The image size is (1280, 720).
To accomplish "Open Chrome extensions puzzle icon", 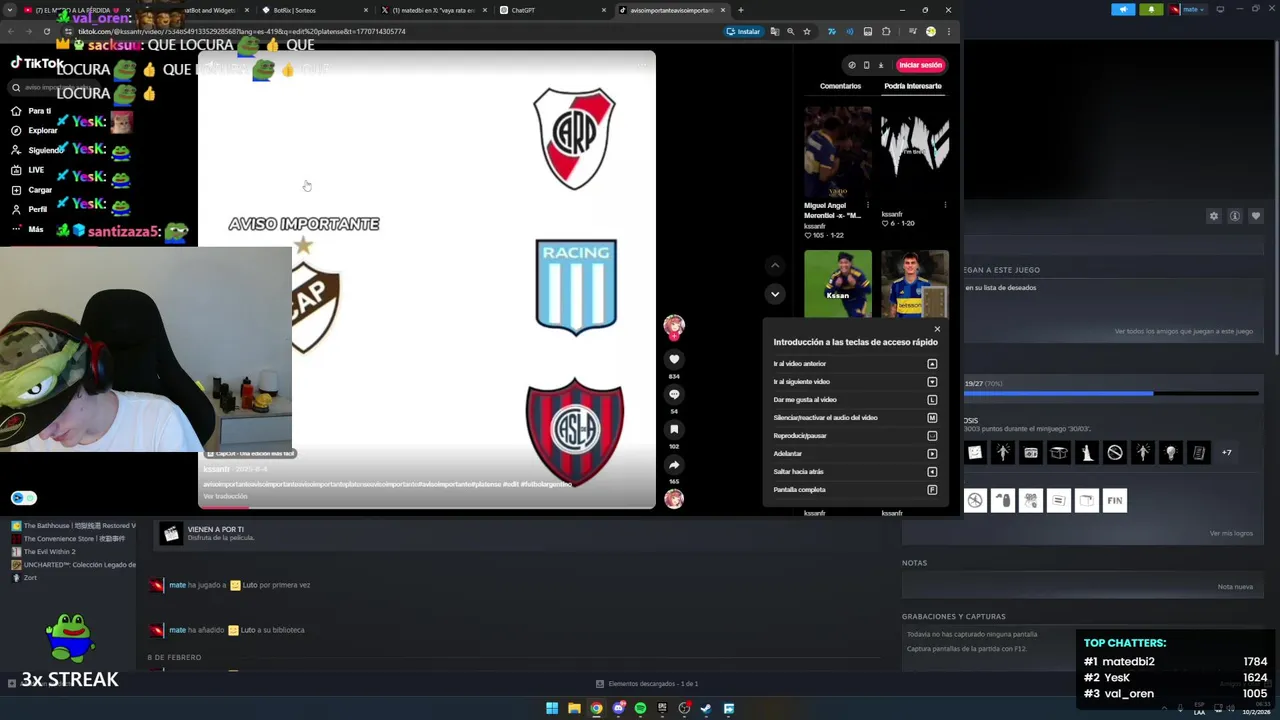I will pos(886,31).
